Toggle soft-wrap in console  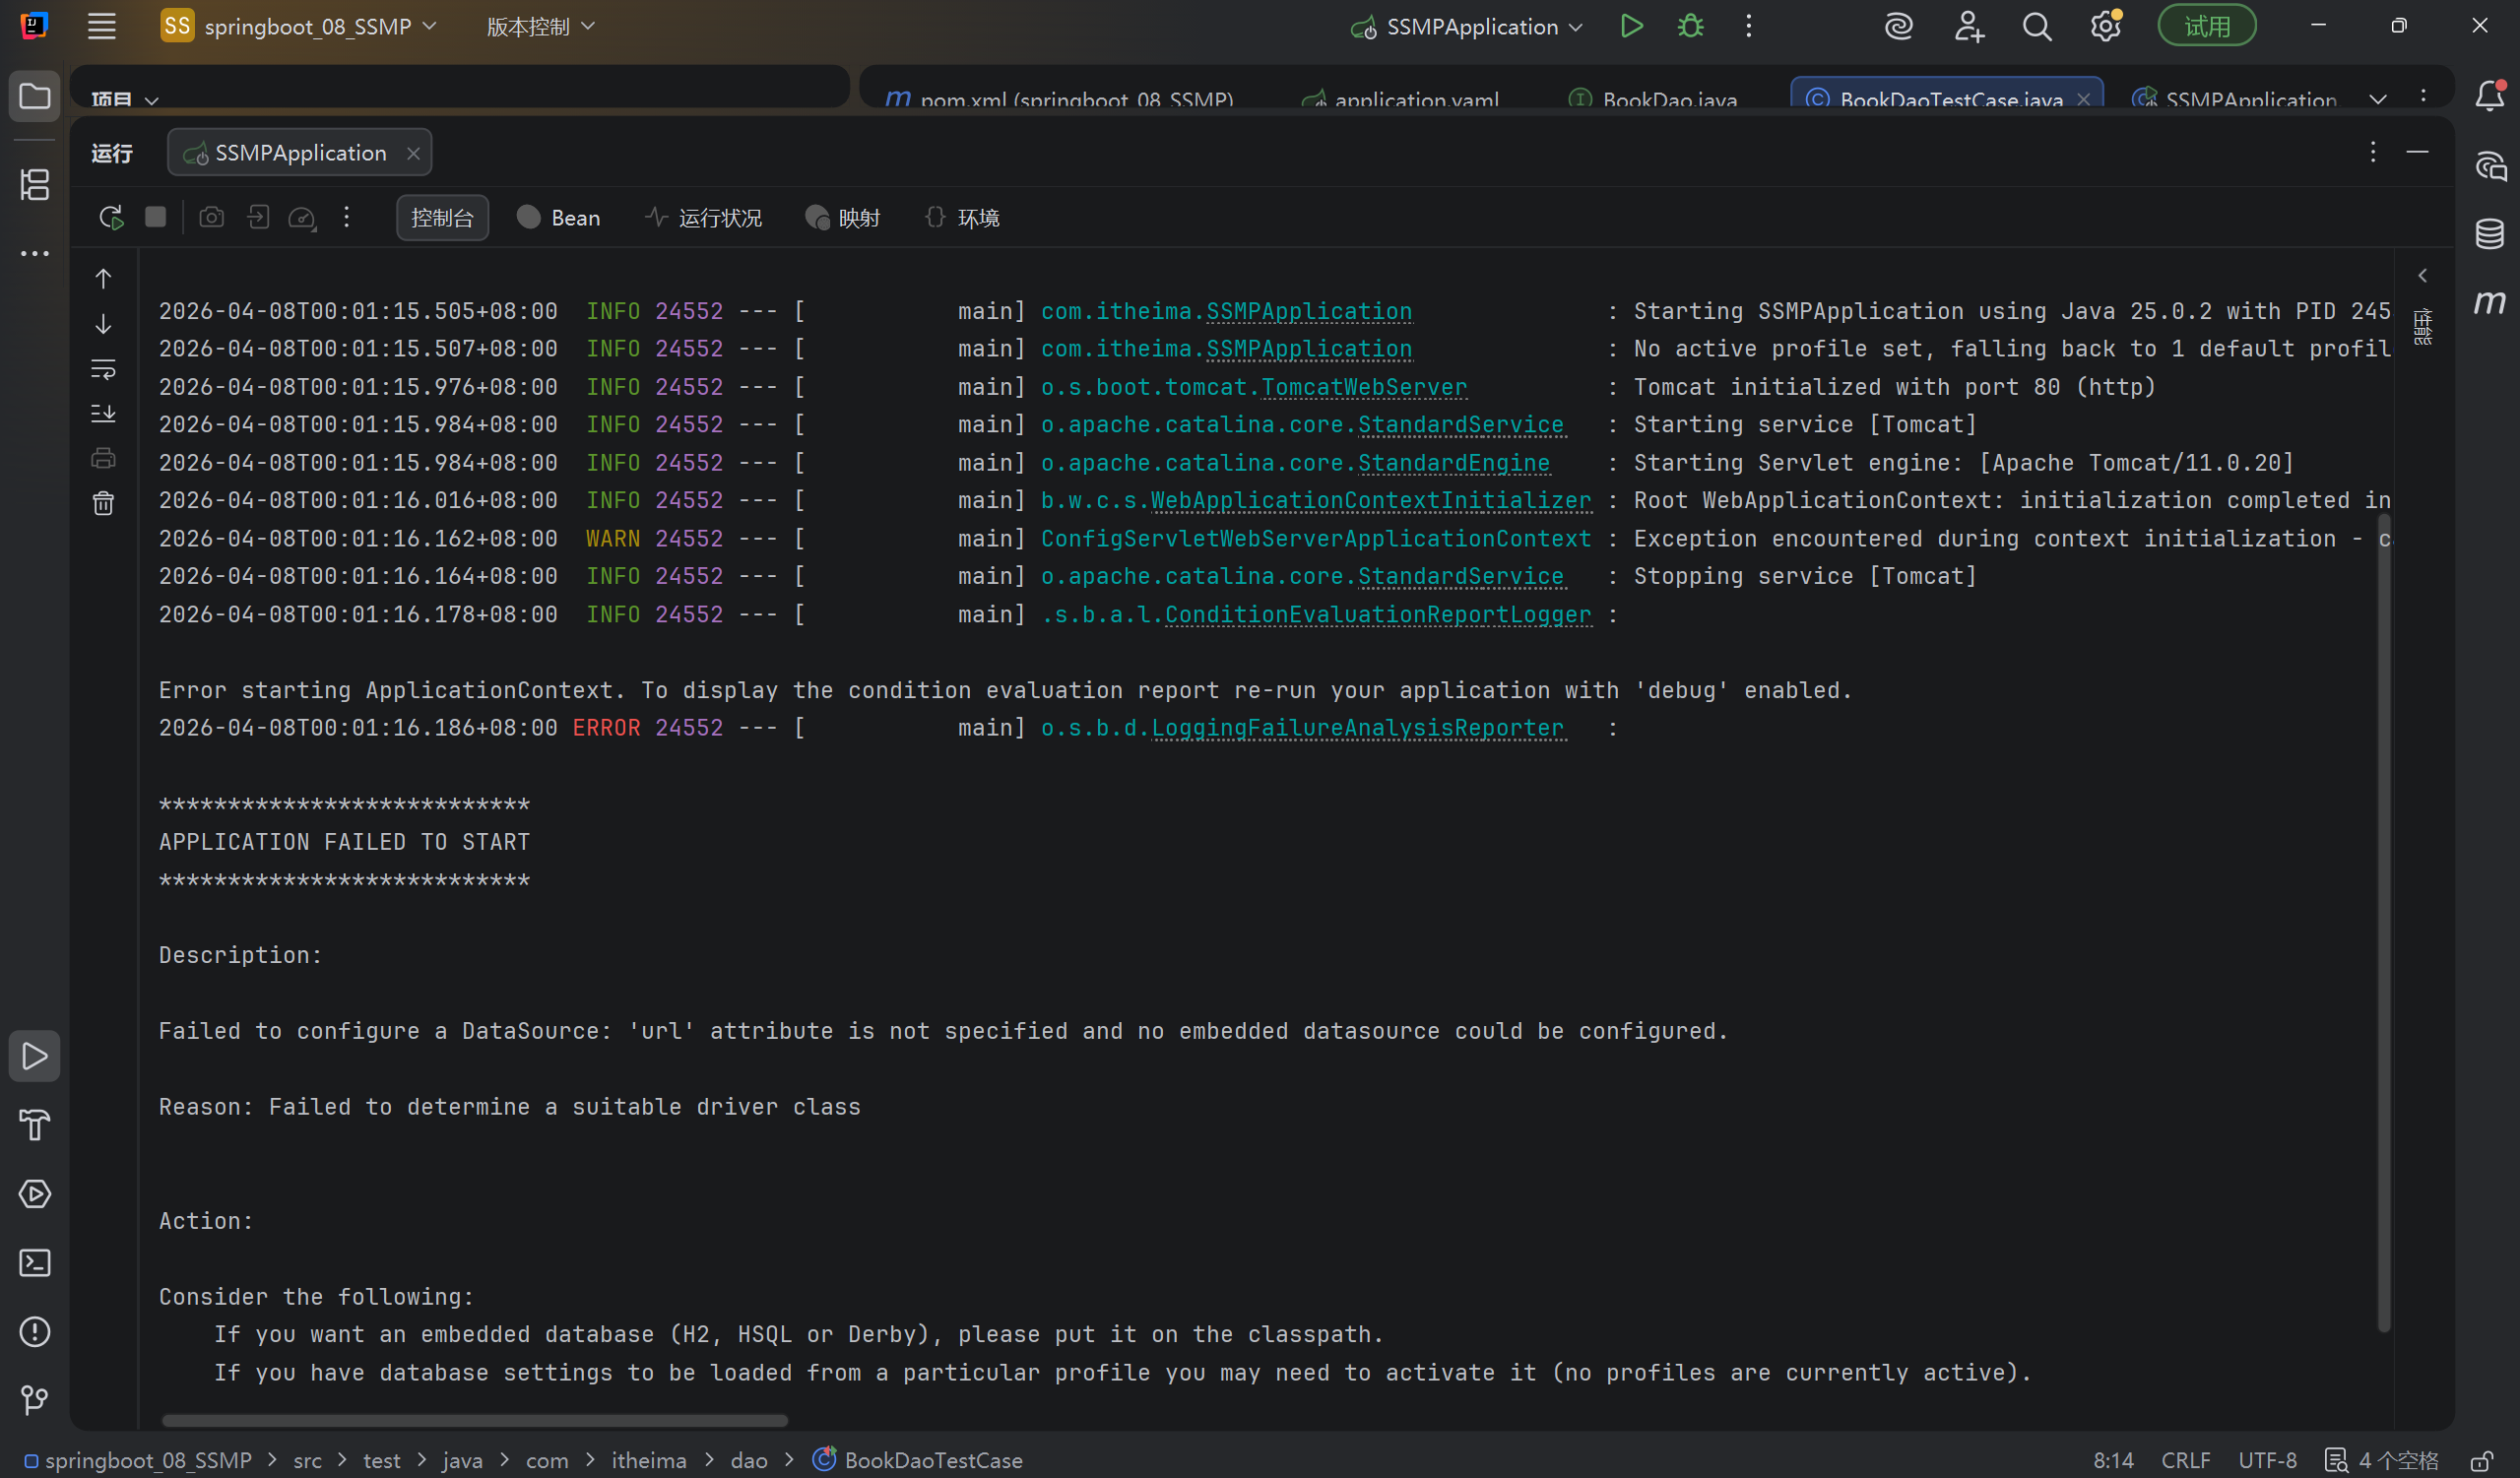tap(103, 369)
